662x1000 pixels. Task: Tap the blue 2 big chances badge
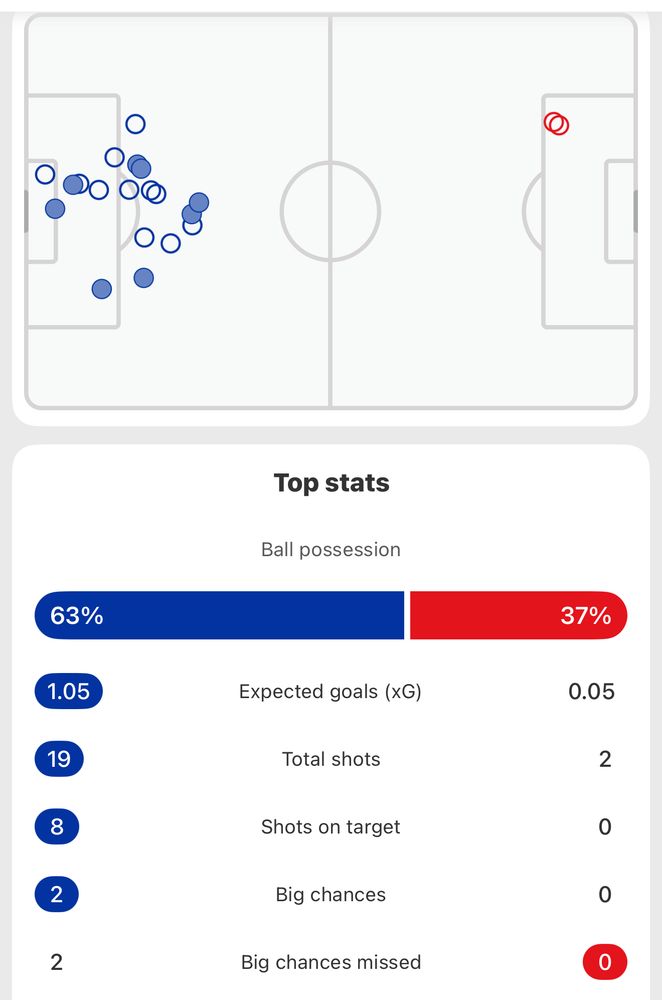[57, 894]
